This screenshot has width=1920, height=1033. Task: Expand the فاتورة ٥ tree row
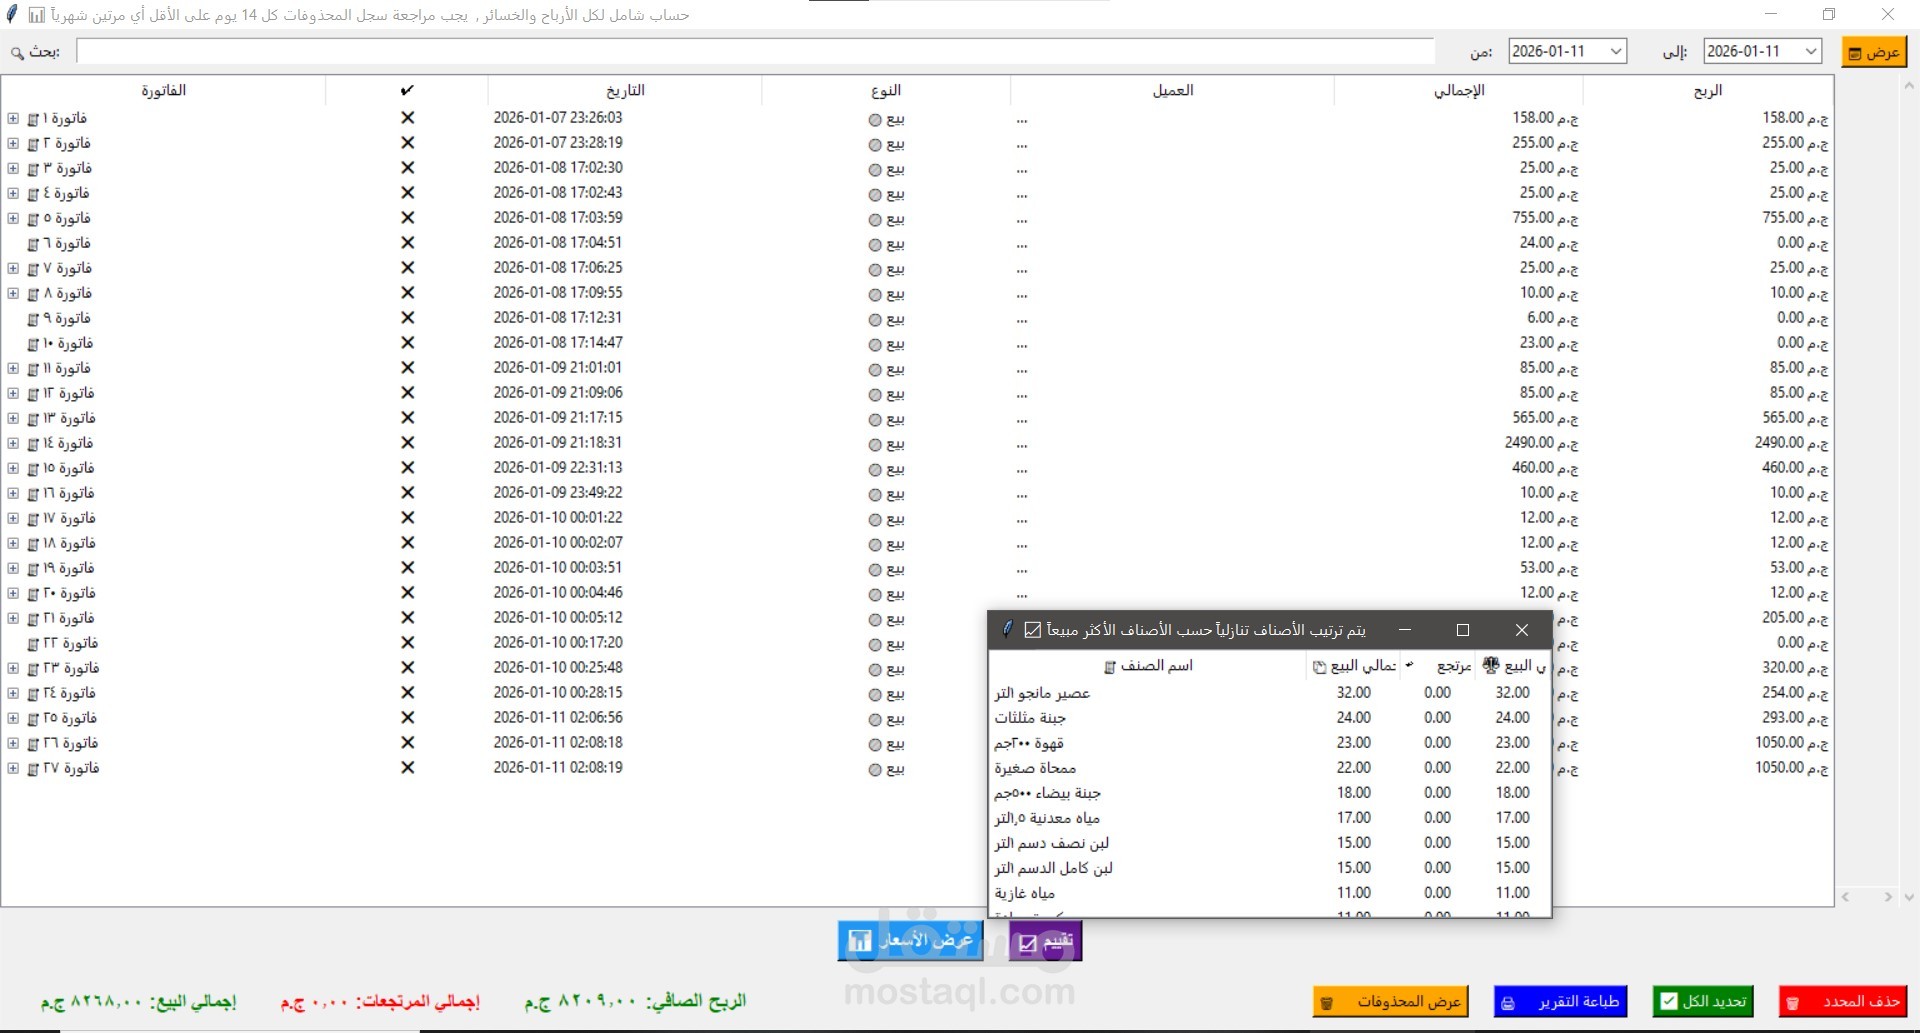click(13, 218)
